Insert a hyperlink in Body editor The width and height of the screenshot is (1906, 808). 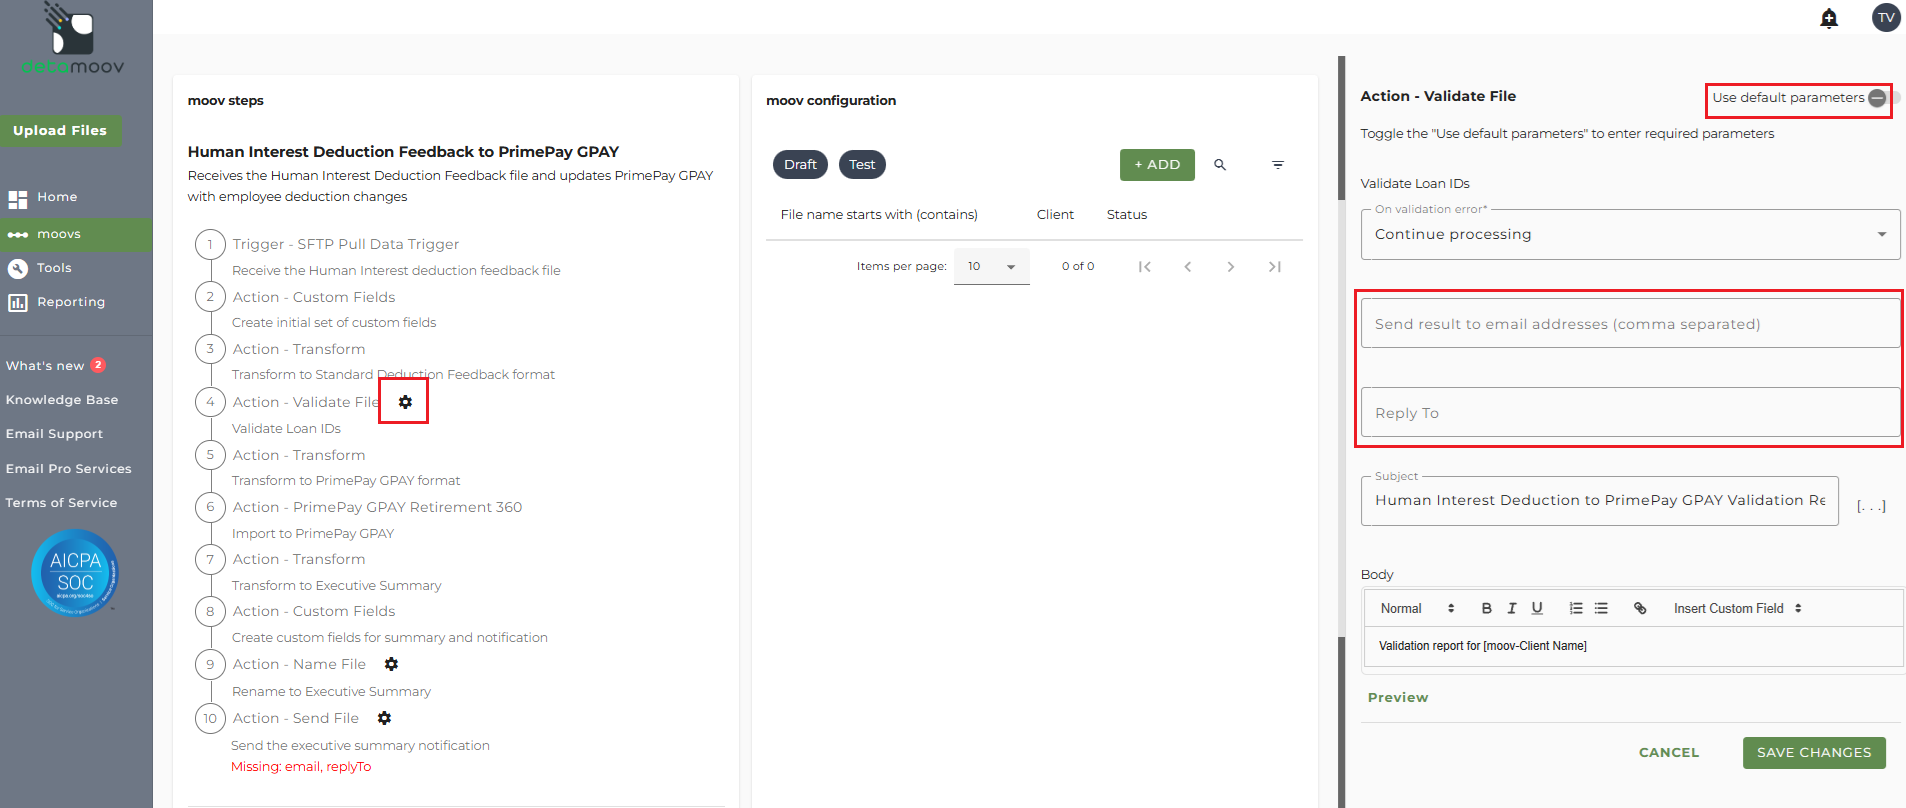[x=1640, y=608]
